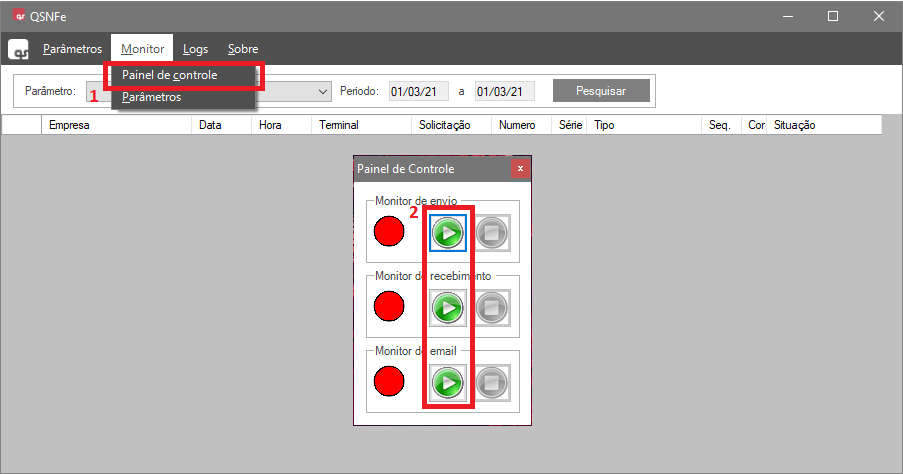Click the Periodo end date field
This screenshot has width=903, height=474.
(504, 91)
